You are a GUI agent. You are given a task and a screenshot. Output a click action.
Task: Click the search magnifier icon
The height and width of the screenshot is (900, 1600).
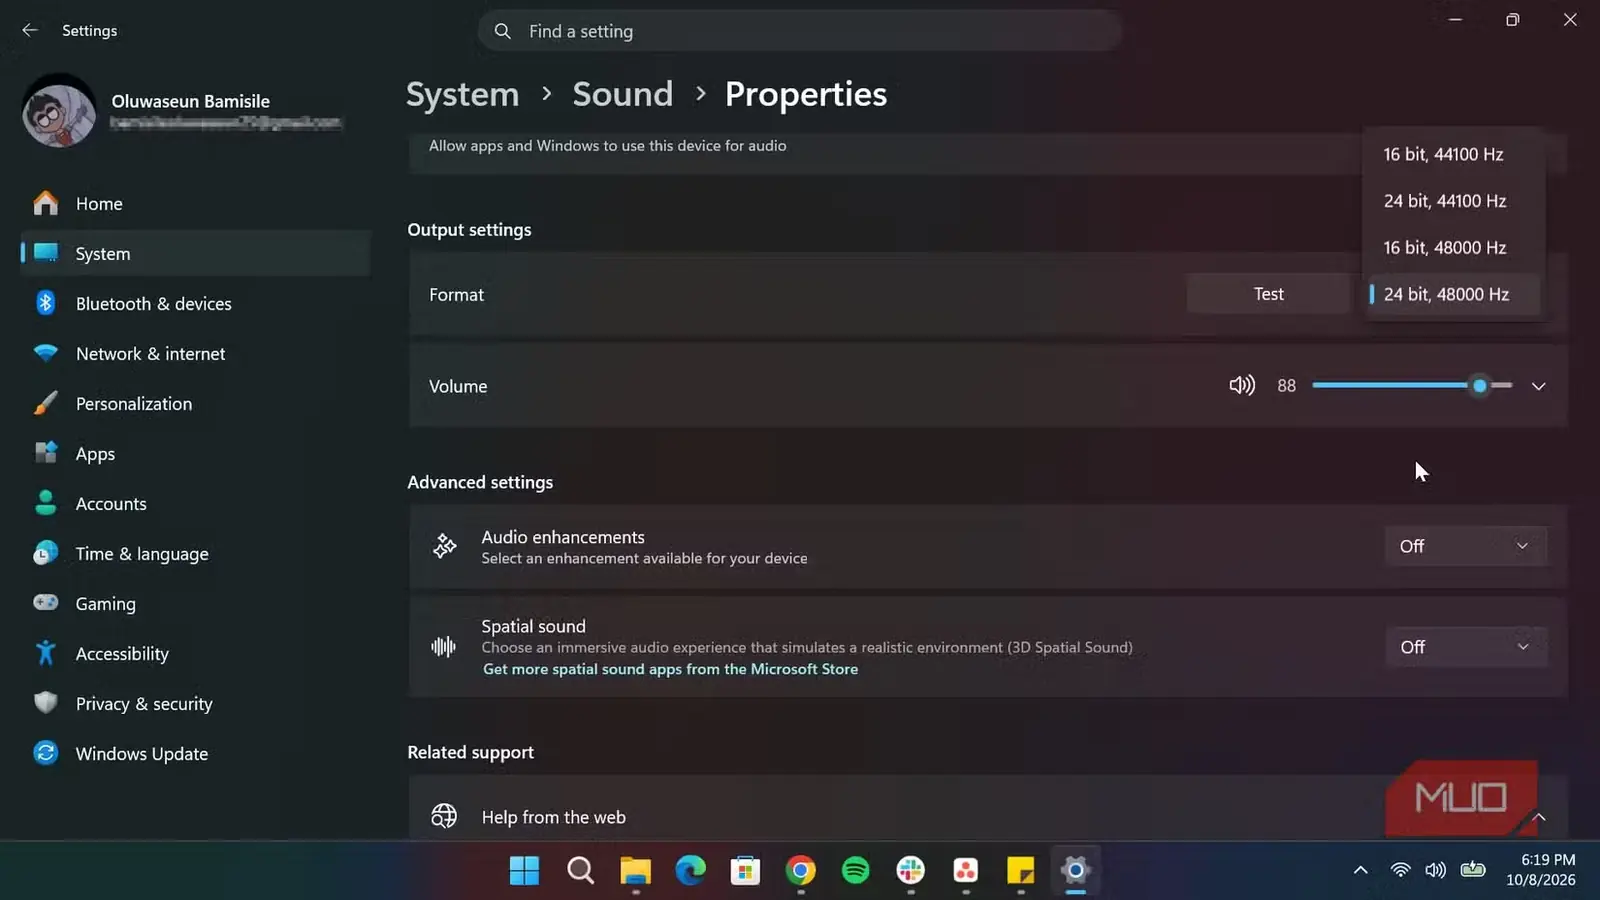tap(502, 31)
